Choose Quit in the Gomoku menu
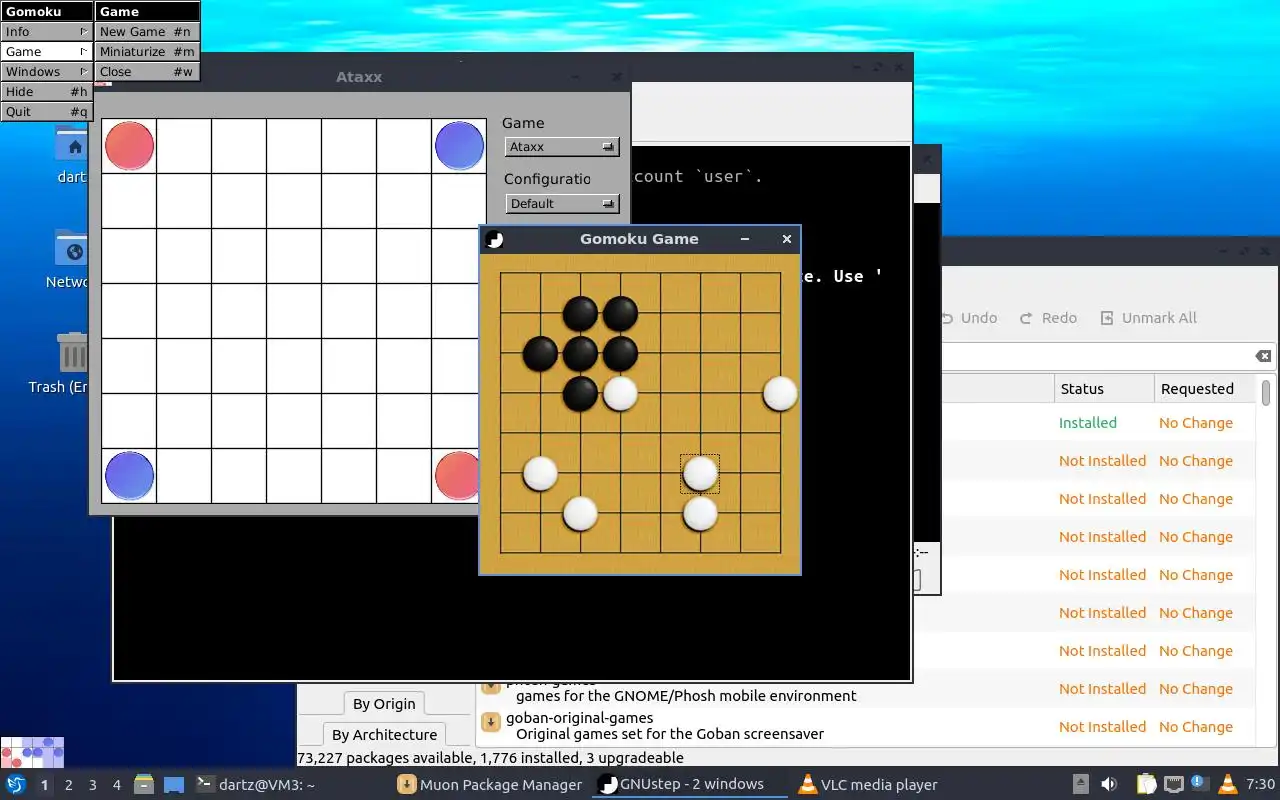Image resolution: width=1280 pixels, height=800 pixels. [x=46, y=111]
